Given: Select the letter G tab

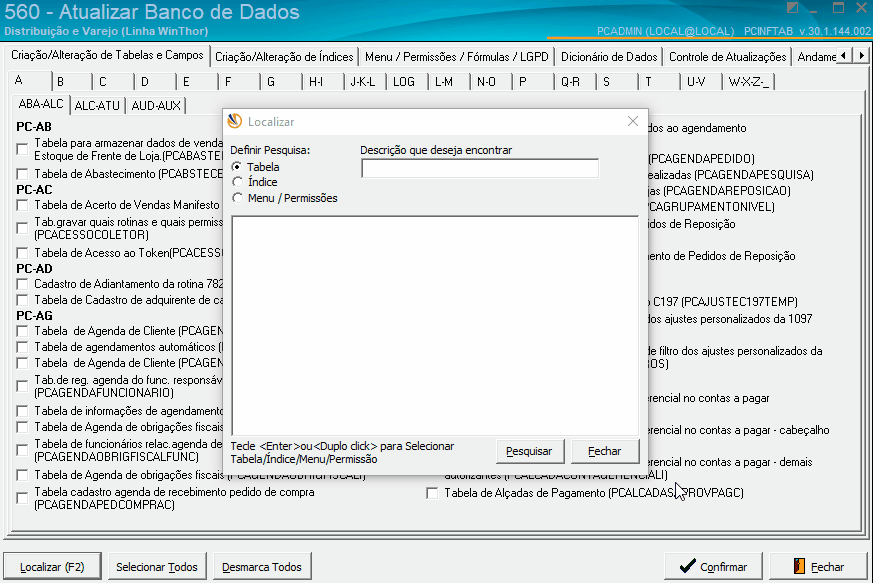Looking at the screenshot, I should pos(281,82).
